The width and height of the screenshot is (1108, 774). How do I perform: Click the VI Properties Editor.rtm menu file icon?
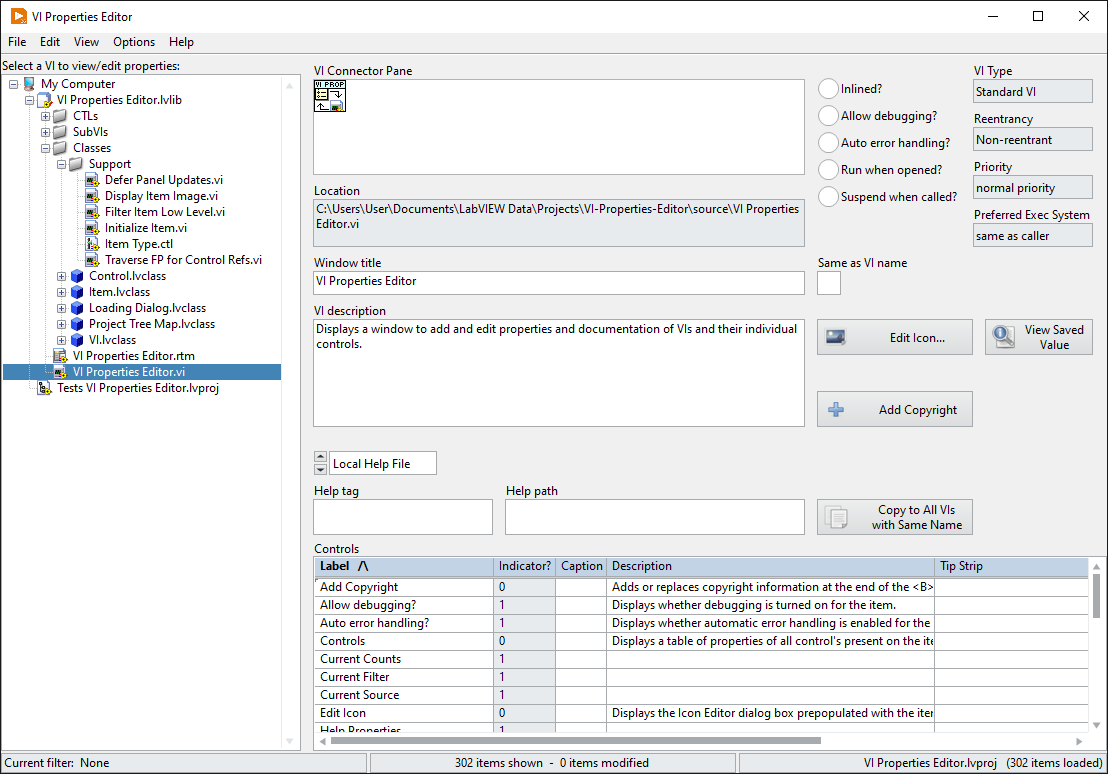[x=61, y=356]
